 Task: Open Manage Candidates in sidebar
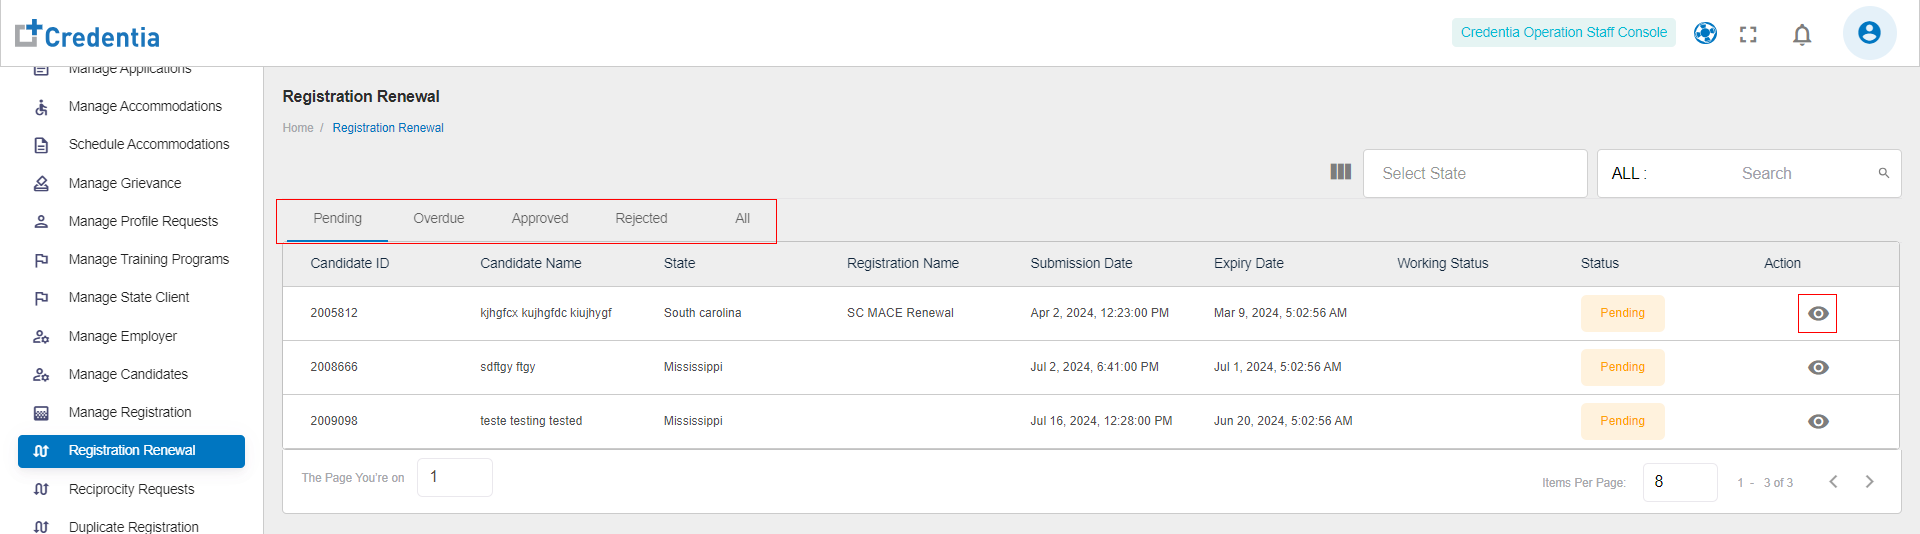click(128, 374)
